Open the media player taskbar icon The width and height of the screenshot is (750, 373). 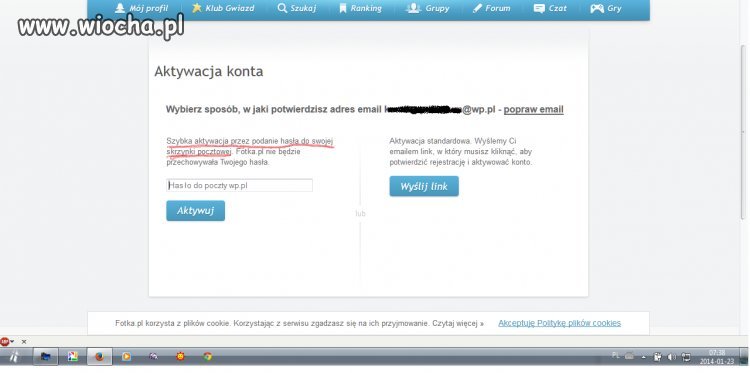click(126, 356)
